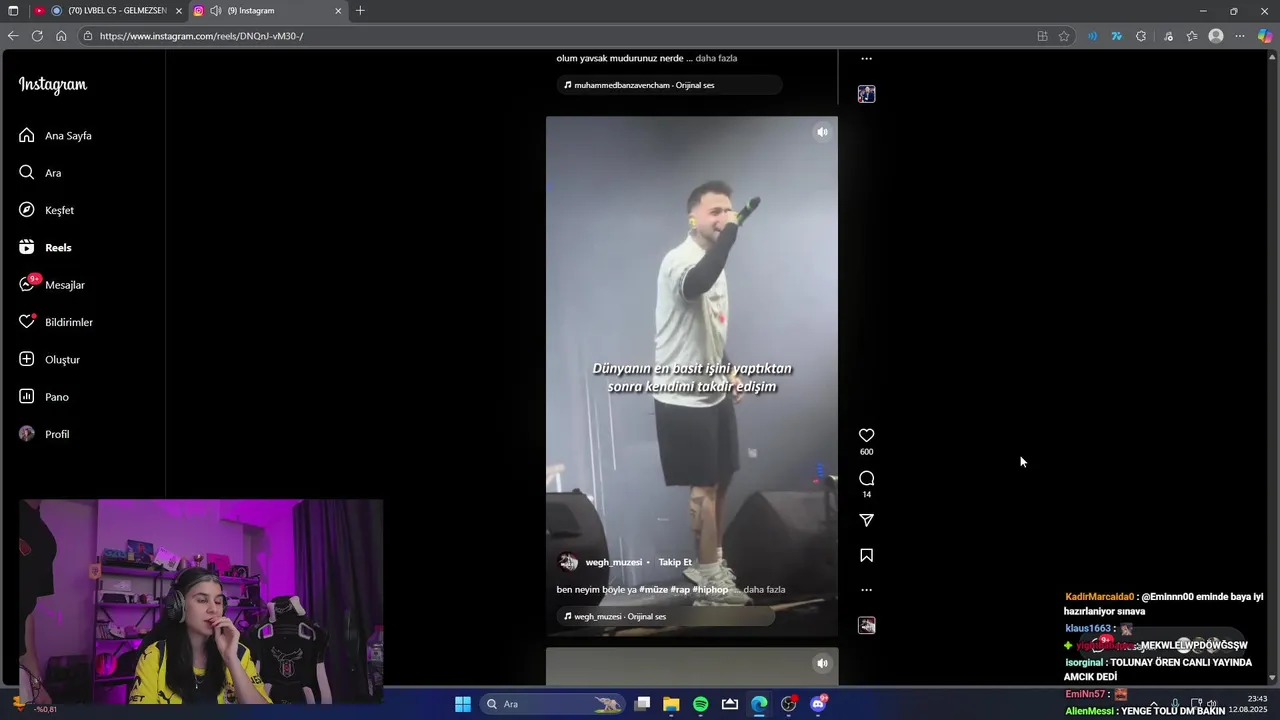The image size is (1280, 720).
Task: Open Mesajlar direct messages
Action: 52,285
